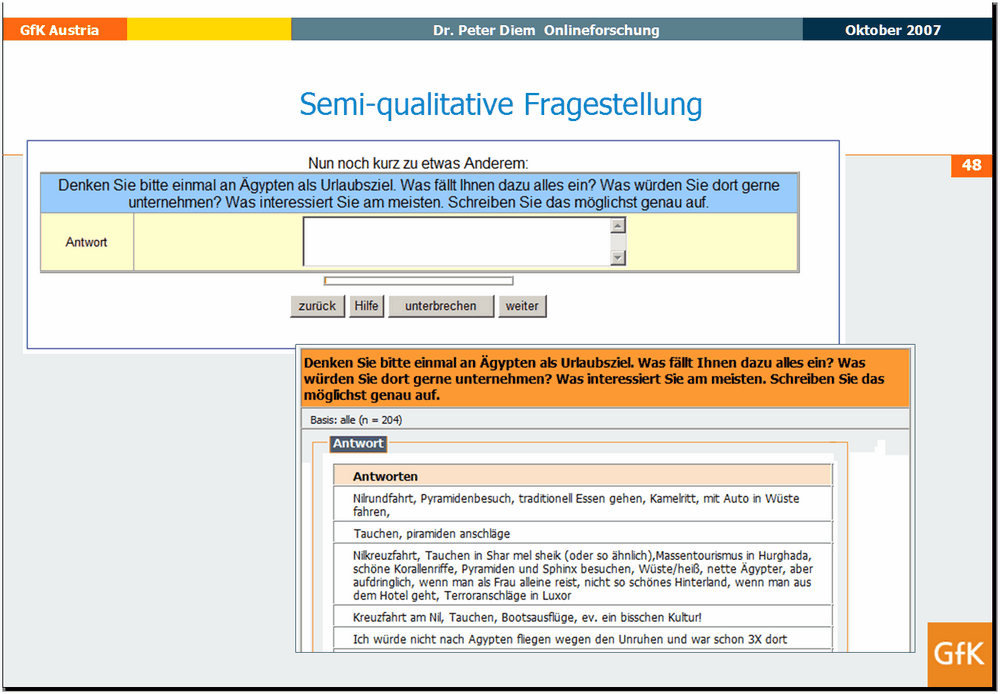1000x694 pixels.
Task: Click 'Dr. Peter Diem Onlineforschung' header text
Action: (547, 30)
